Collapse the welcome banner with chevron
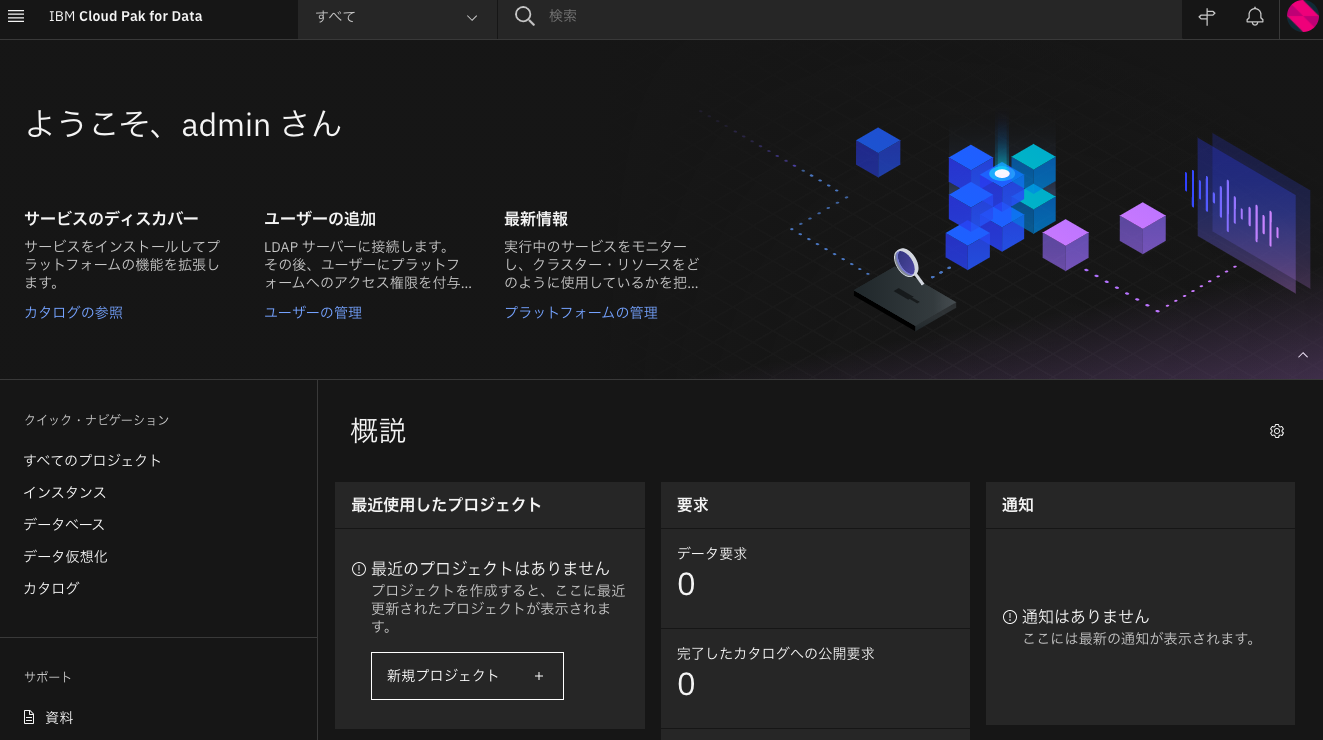The height and width of the screenshot is (740, 1323). (x=1303, y=356)
